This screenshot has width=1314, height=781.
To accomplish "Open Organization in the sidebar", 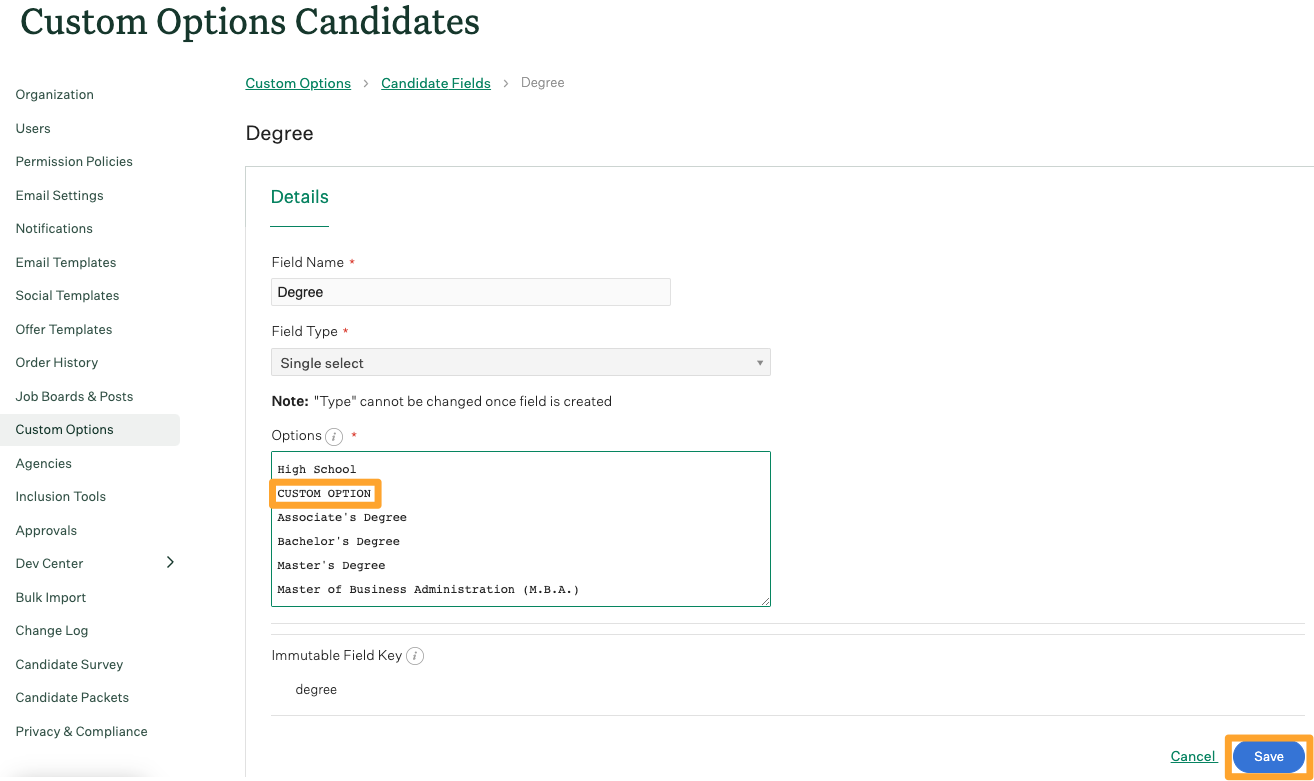I will [x=55, y=95].
